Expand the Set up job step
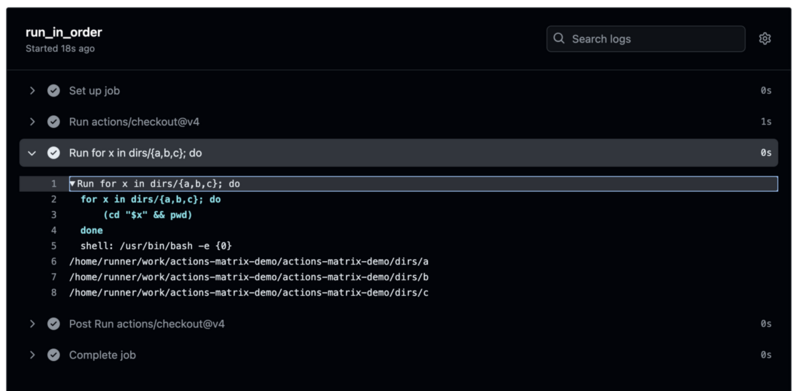This screenshot has height=391, width=800. [x=32, y=91]
